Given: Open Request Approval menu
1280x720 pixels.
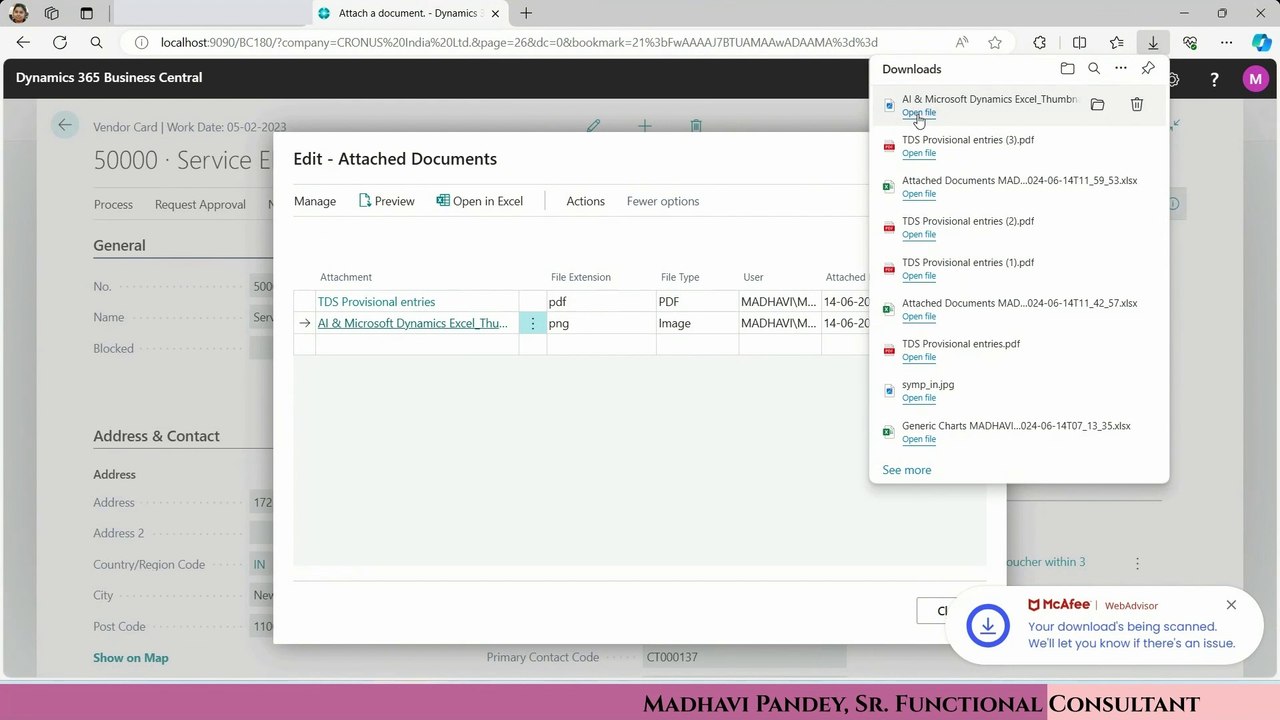Looking at the screenshot, I should click(x=200, y=204).
